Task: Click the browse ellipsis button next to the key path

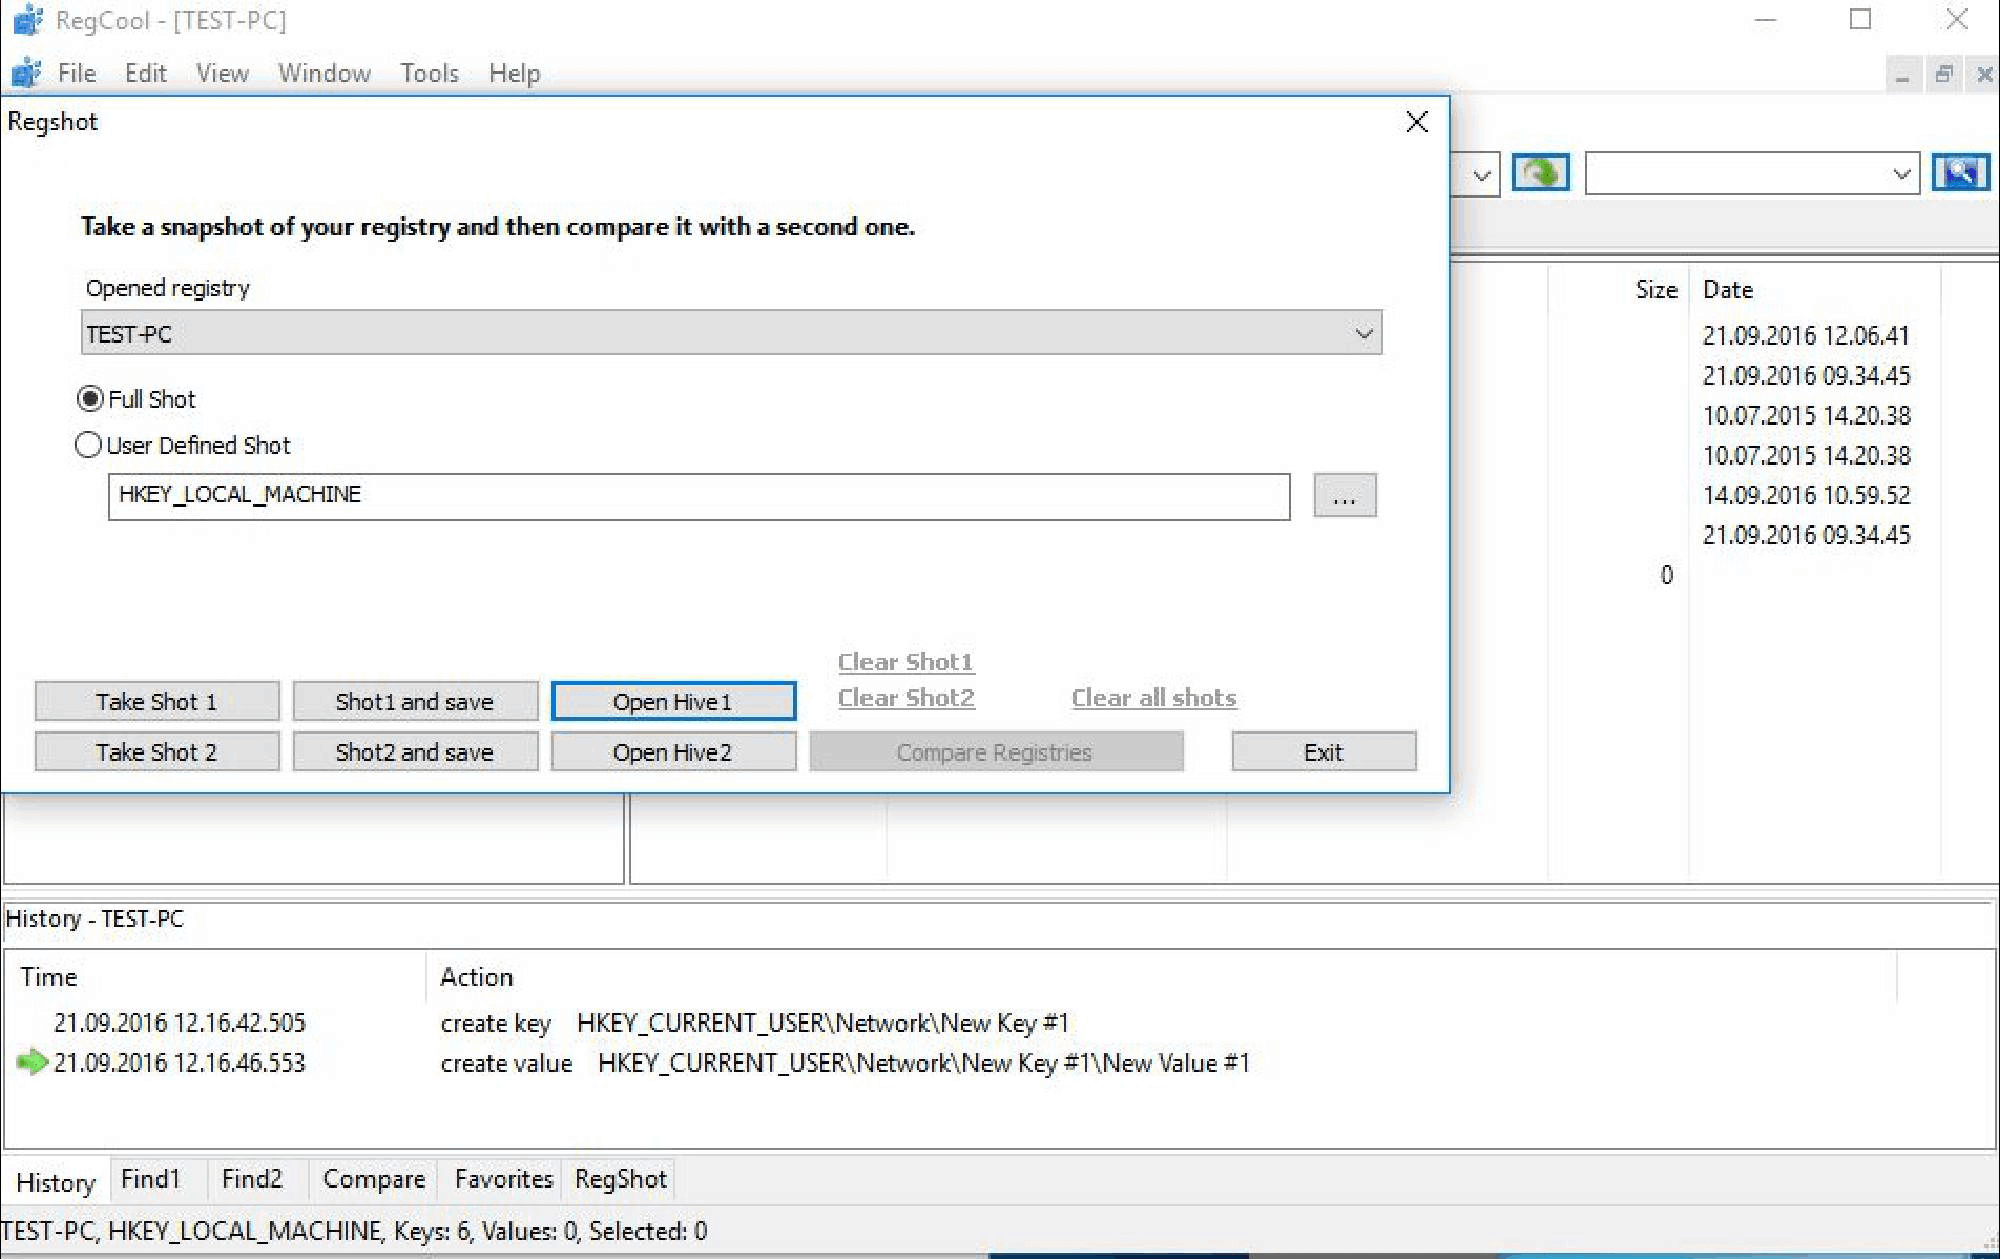Action: [x=1344, y=495]
